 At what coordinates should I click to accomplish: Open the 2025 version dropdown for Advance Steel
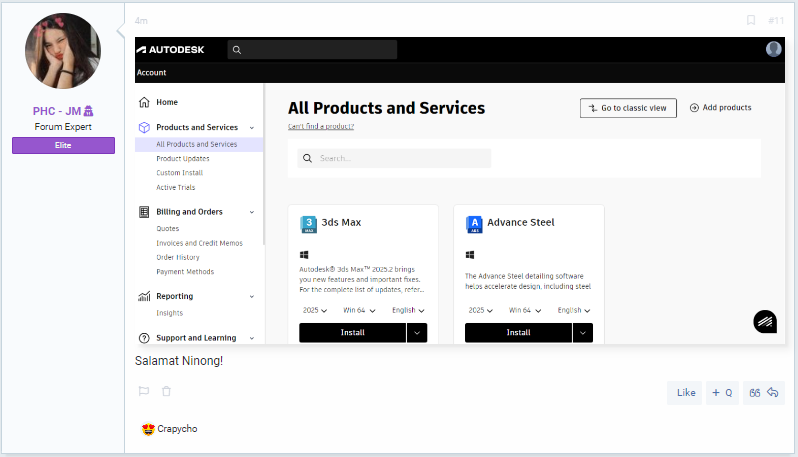(480, 310)
